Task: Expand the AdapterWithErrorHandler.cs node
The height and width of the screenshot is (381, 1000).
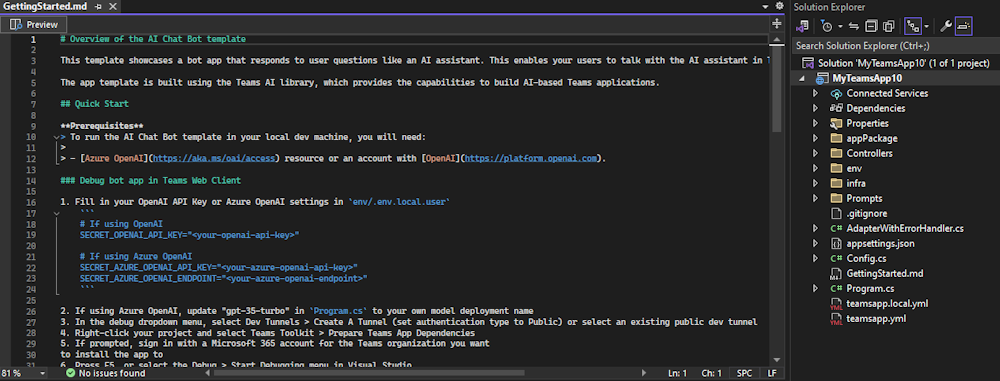Action: pos(815,228)
